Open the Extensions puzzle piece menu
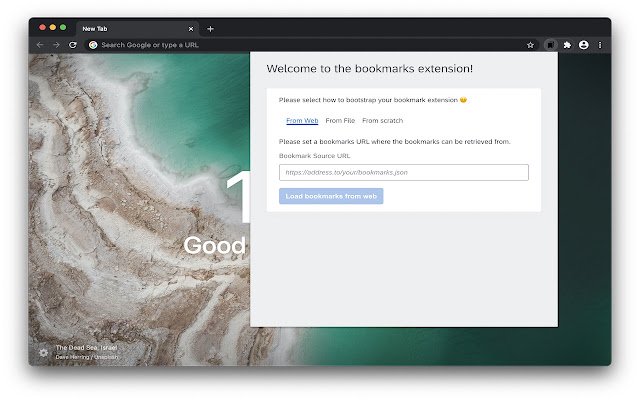Screen dimensions: 640x400 (567, 45)
